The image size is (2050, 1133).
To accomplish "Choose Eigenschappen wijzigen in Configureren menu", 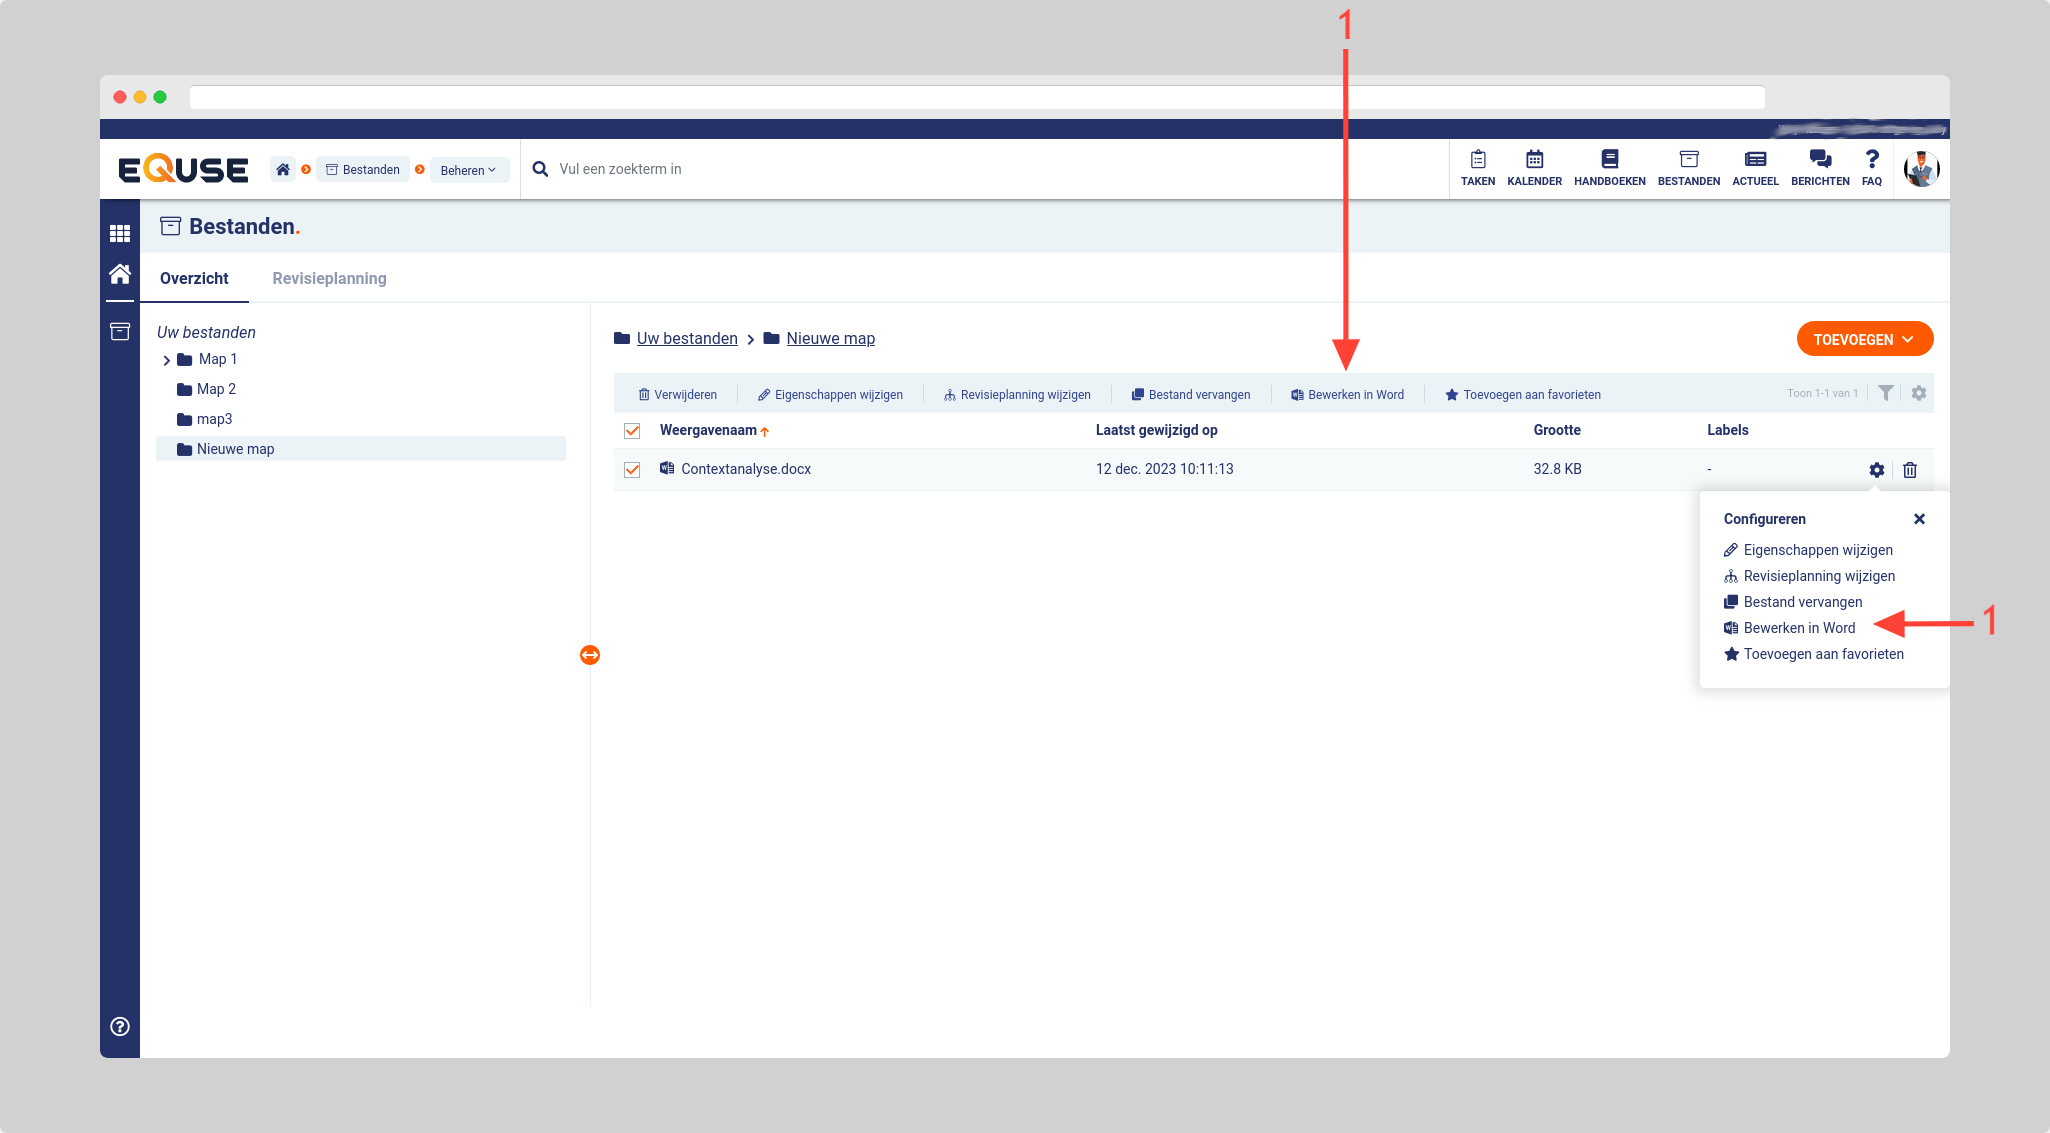I will 1808,550.
